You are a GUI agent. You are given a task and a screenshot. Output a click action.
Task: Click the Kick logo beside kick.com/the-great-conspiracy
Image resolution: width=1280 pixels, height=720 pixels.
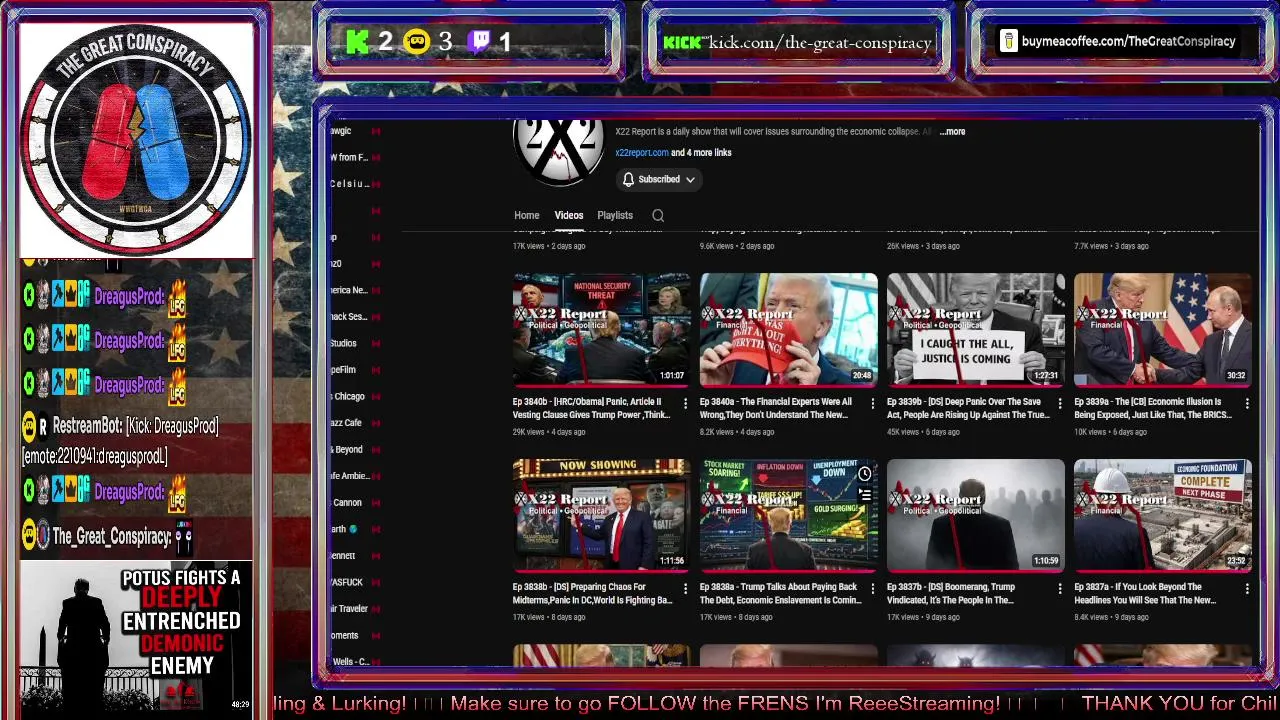point(683,42)
